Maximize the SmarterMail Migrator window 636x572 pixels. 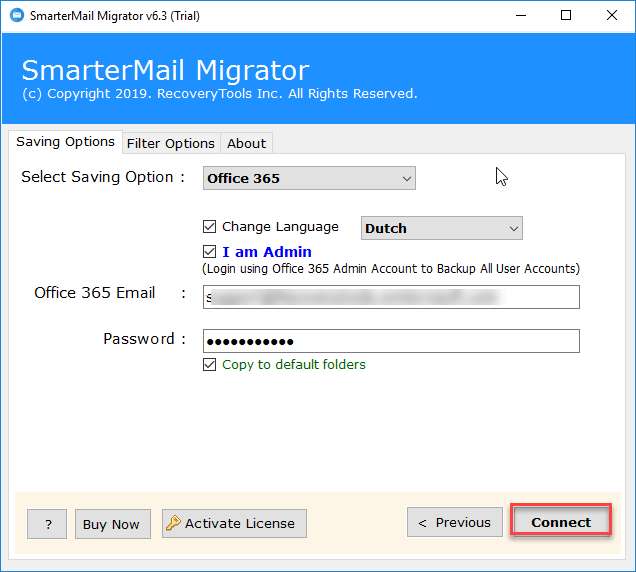pos(566,15)
